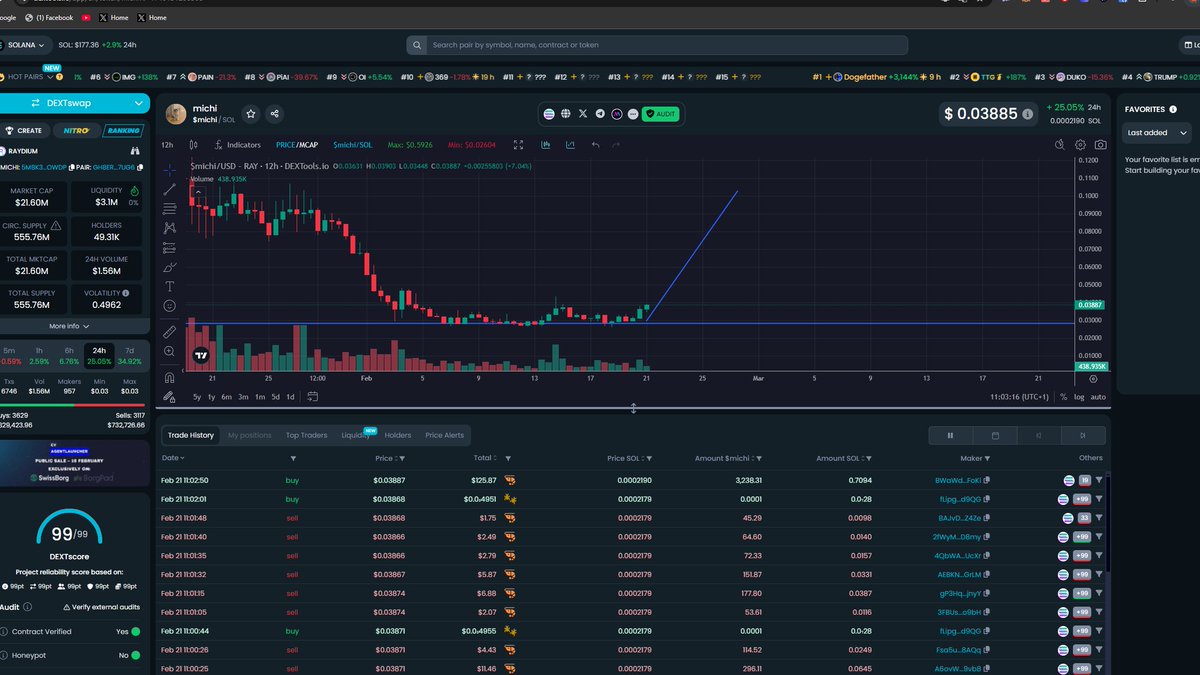Select the ruler measure tool
The image size is (1200, 675).
point(169,331)
